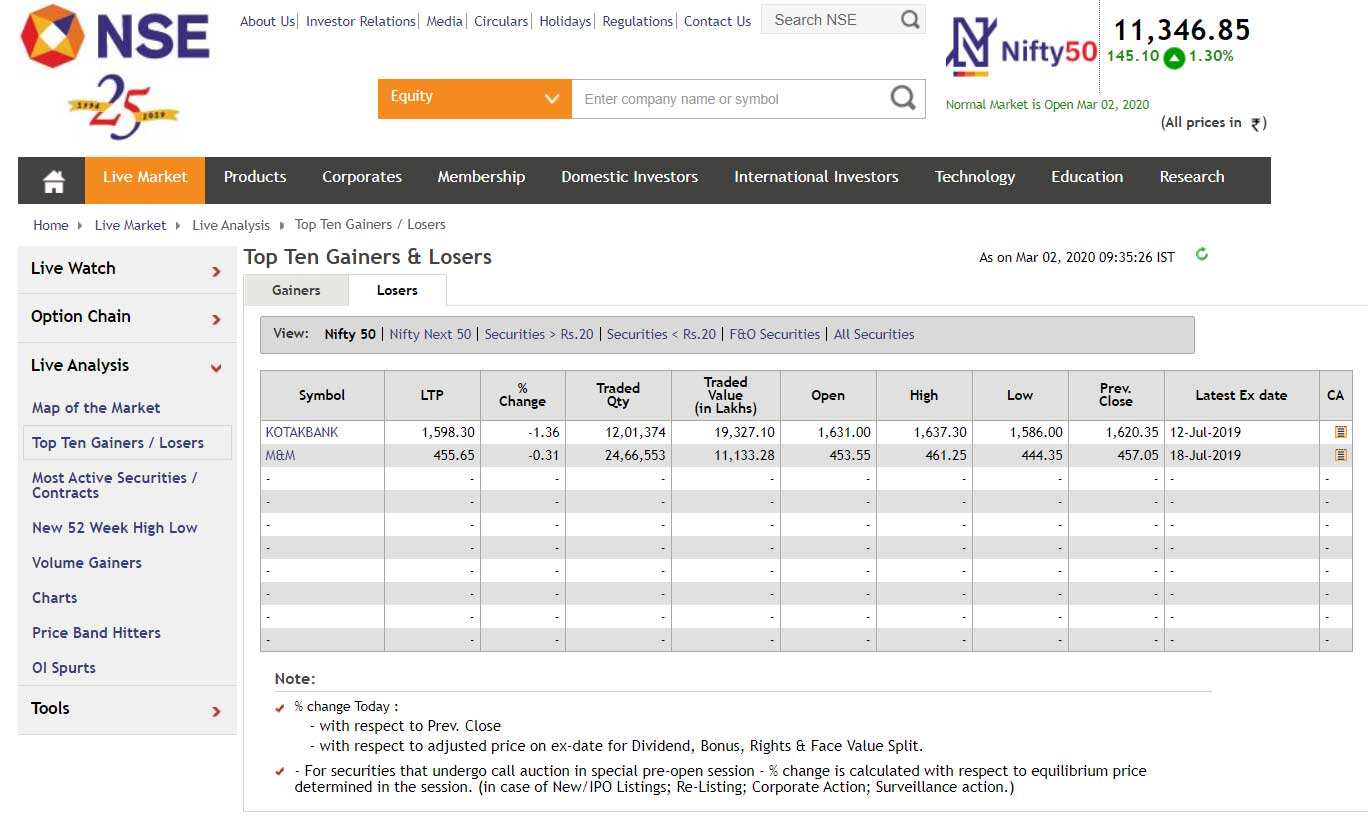This screenshot has height=817, width=1368.
Task: Open Most Active Securities / Contracts
Action: 114,485
